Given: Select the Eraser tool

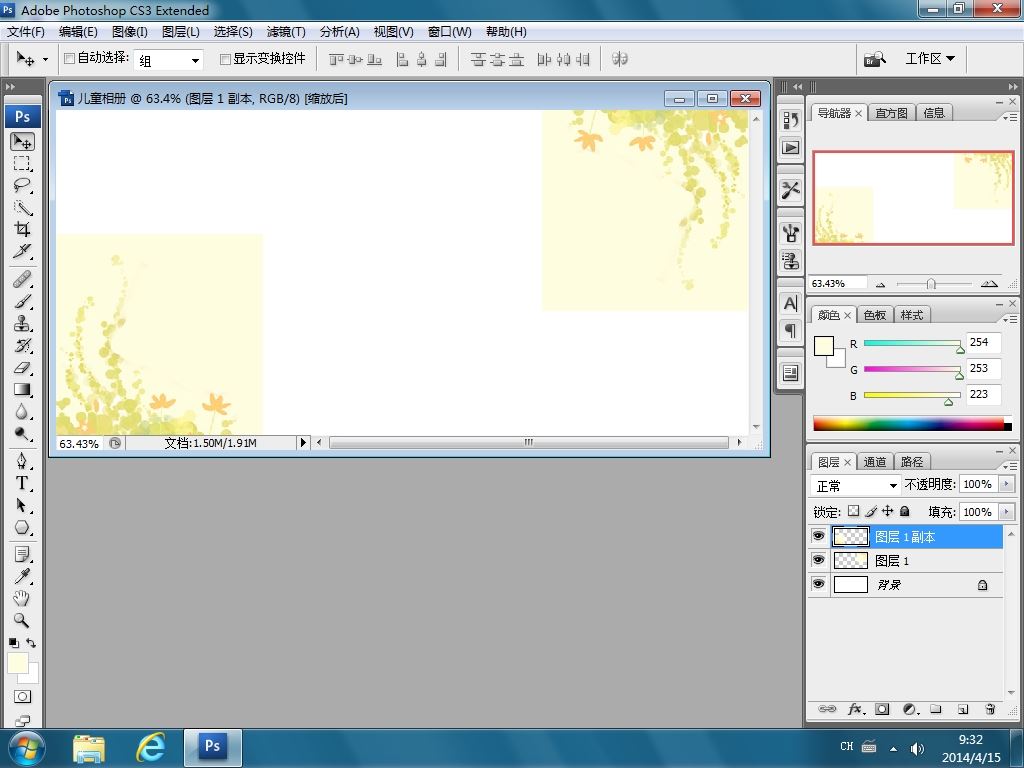Looking at the screenshot, I should (x=22, y=368).
